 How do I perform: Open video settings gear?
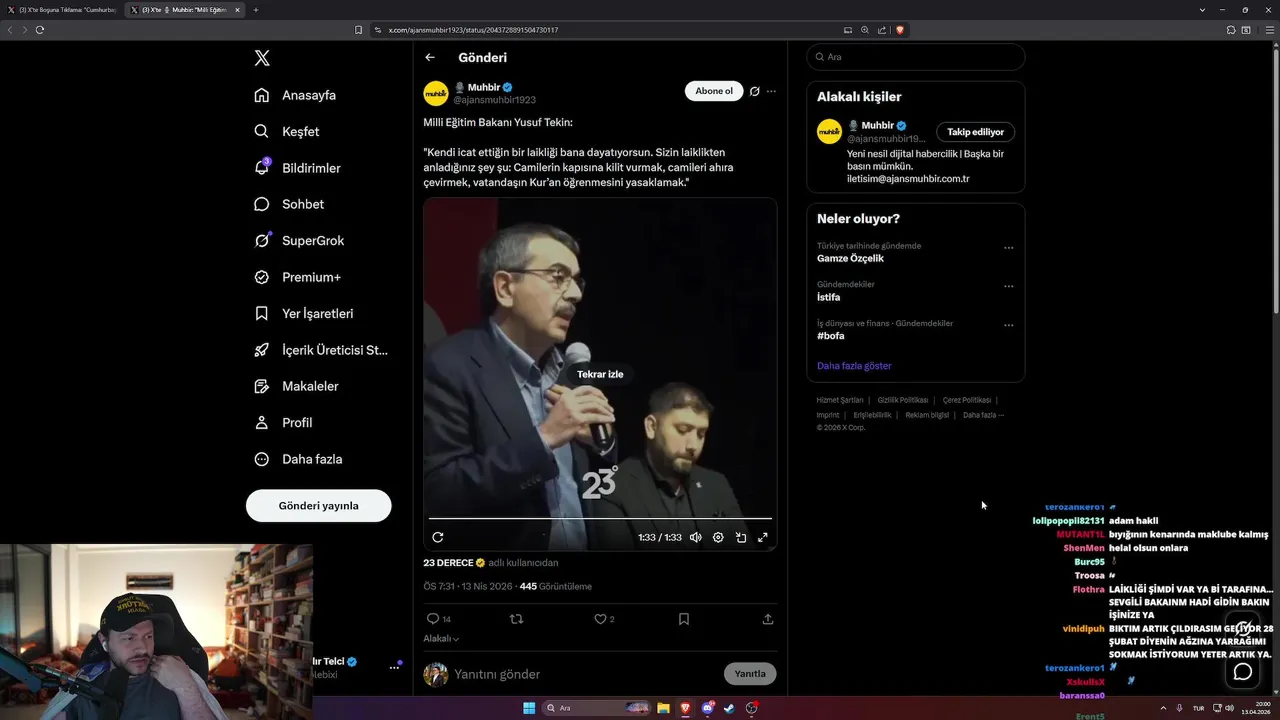click(x=718, y=537)
